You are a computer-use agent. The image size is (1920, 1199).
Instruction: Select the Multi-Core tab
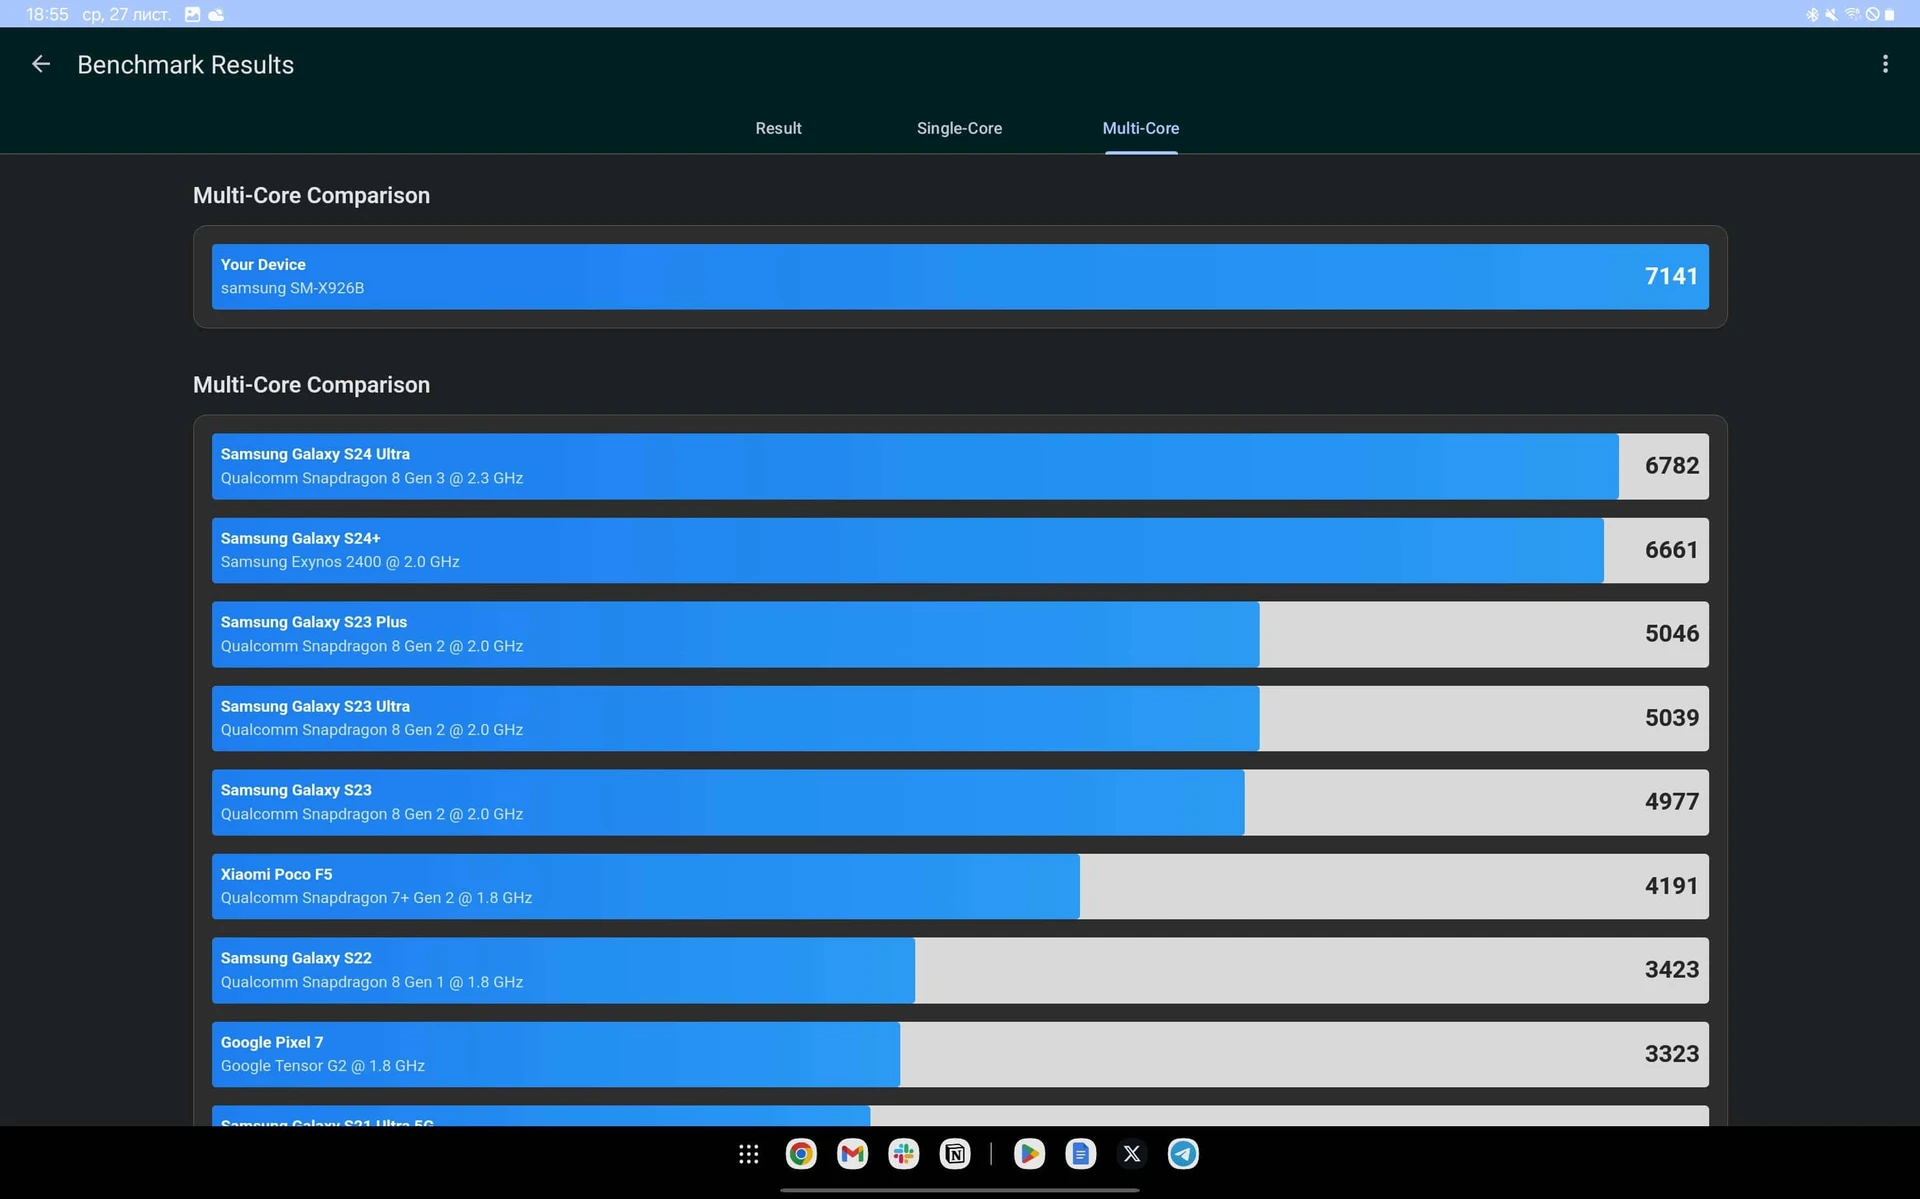[x=1140, y=128]
